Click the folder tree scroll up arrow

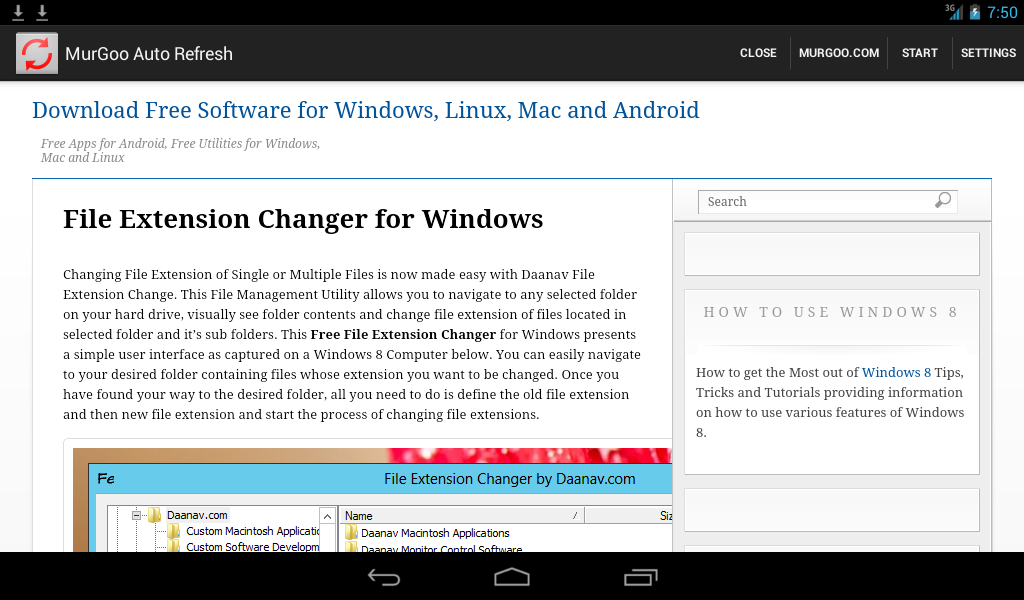pos(327,516)
